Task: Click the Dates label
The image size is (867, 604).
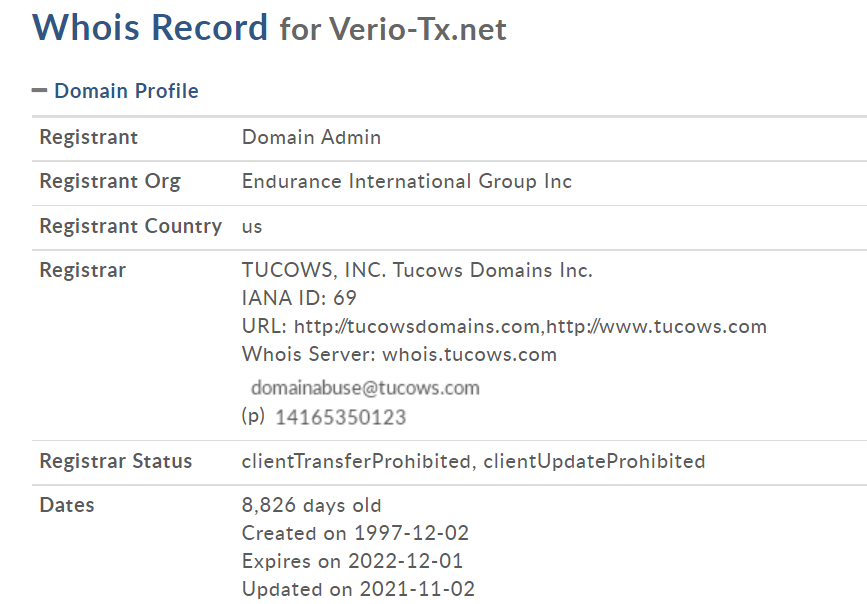Action: click(x=67, y=505)
